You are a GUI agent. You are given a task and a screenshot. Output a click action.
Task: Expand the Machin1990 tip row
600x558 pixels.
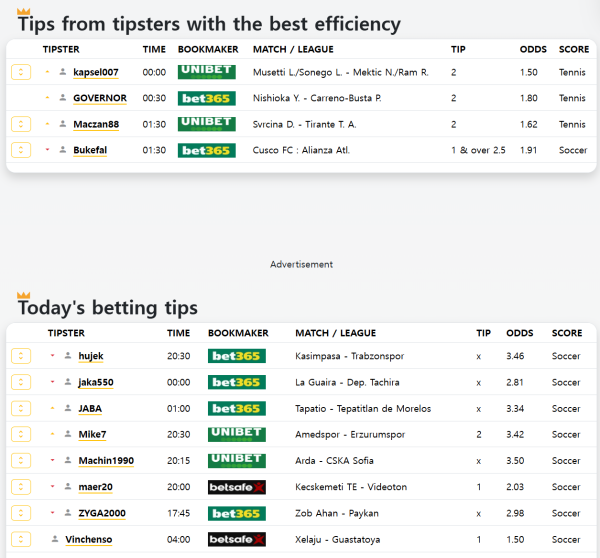click(21, 460)
